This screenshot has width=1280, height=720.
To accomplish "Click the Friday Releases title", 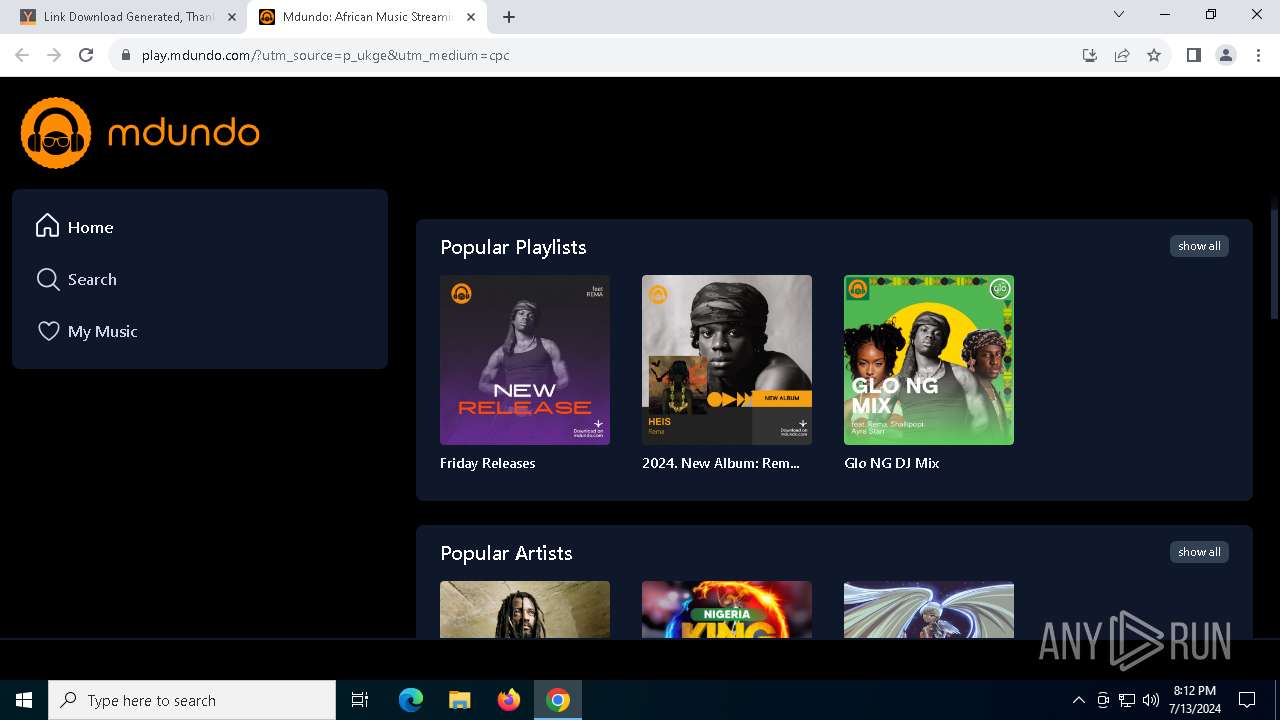I will (488, 463).
